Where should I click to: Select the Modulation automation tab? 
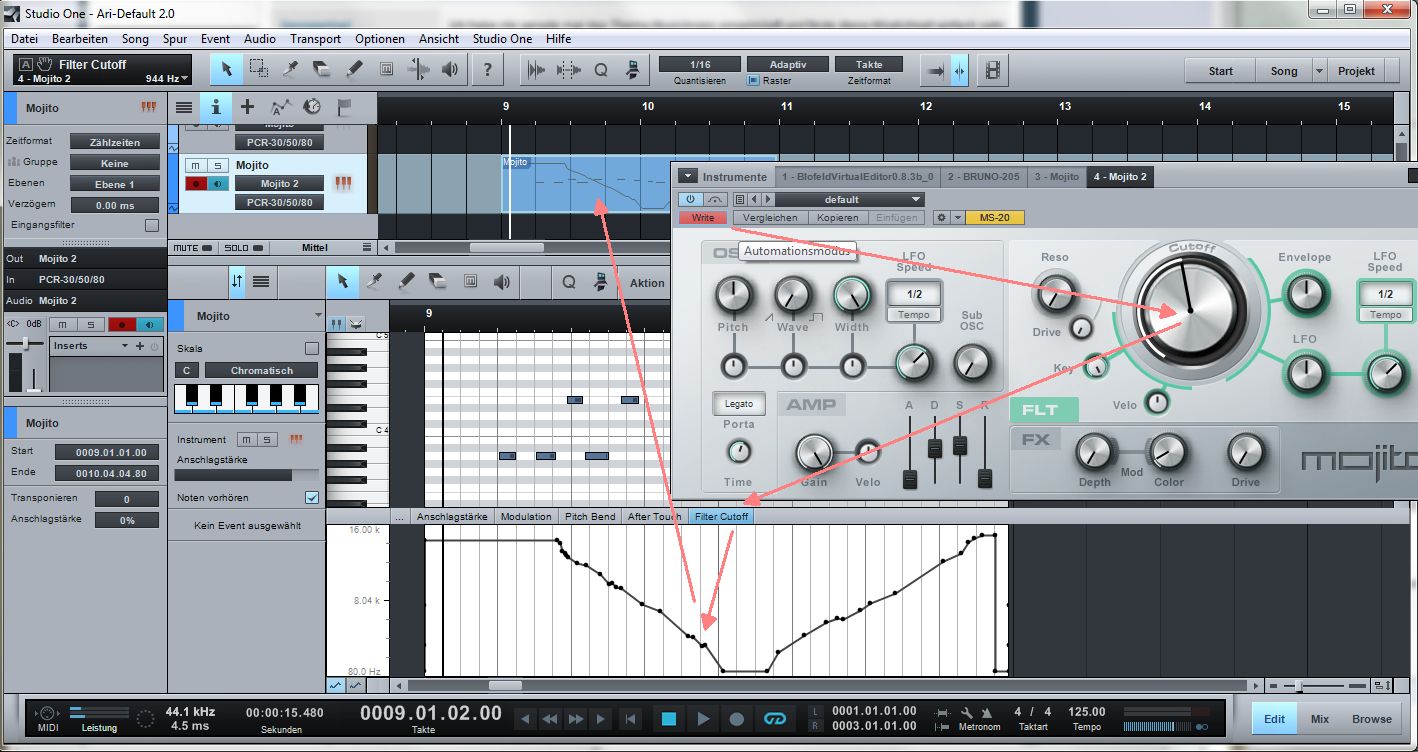coord(526,516)
